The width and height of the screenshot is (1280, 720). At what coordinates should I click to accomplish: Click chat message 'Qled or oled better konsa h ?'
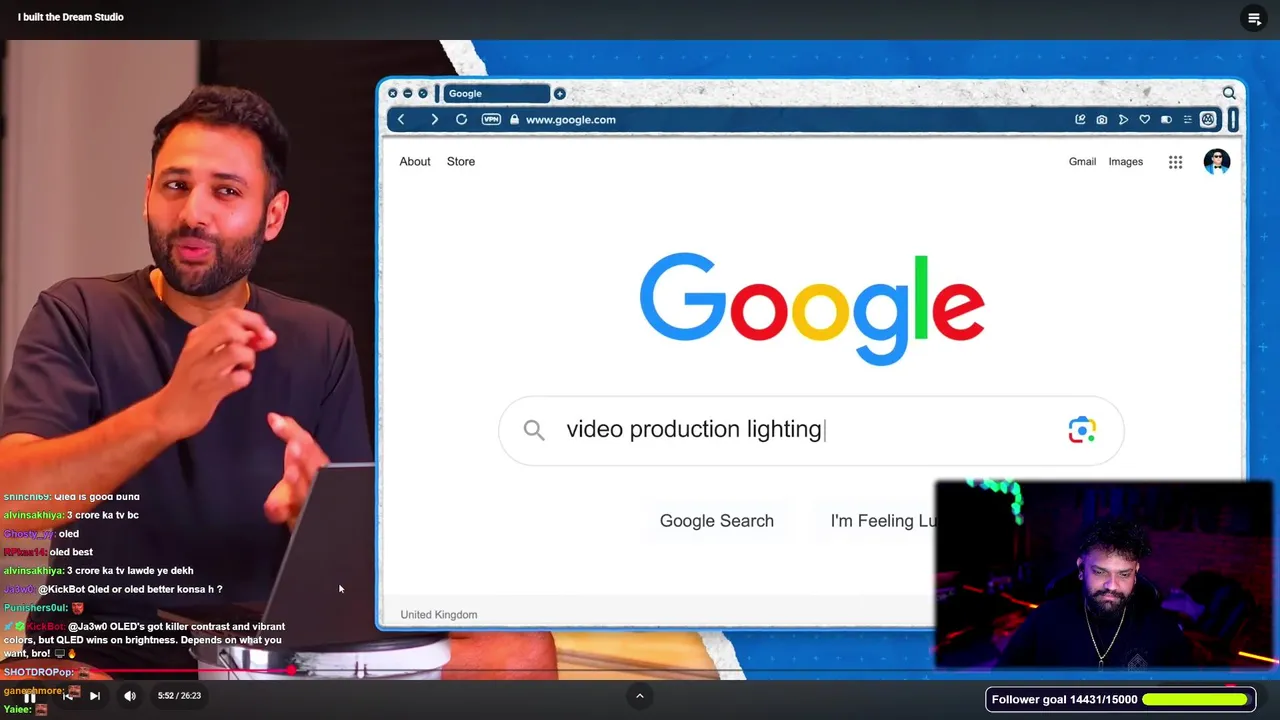click(155, 589)
